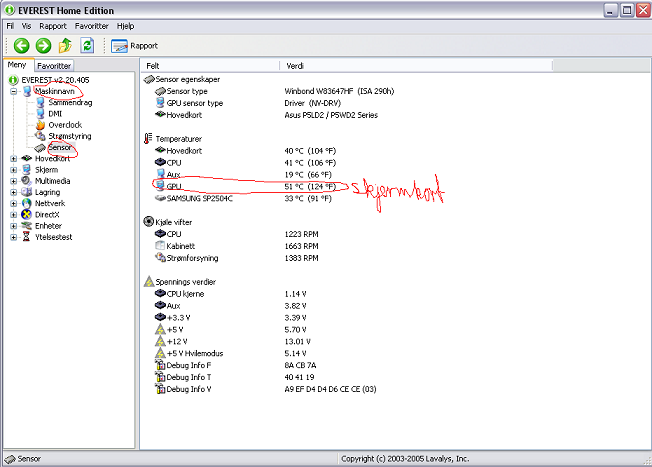
Task: Click the Lagring storage icon
Action: pyautogui.click(x=27, y=192)
